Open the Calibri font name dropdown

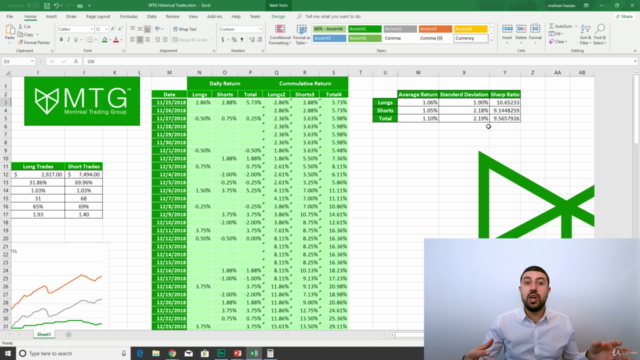point(91,29)
